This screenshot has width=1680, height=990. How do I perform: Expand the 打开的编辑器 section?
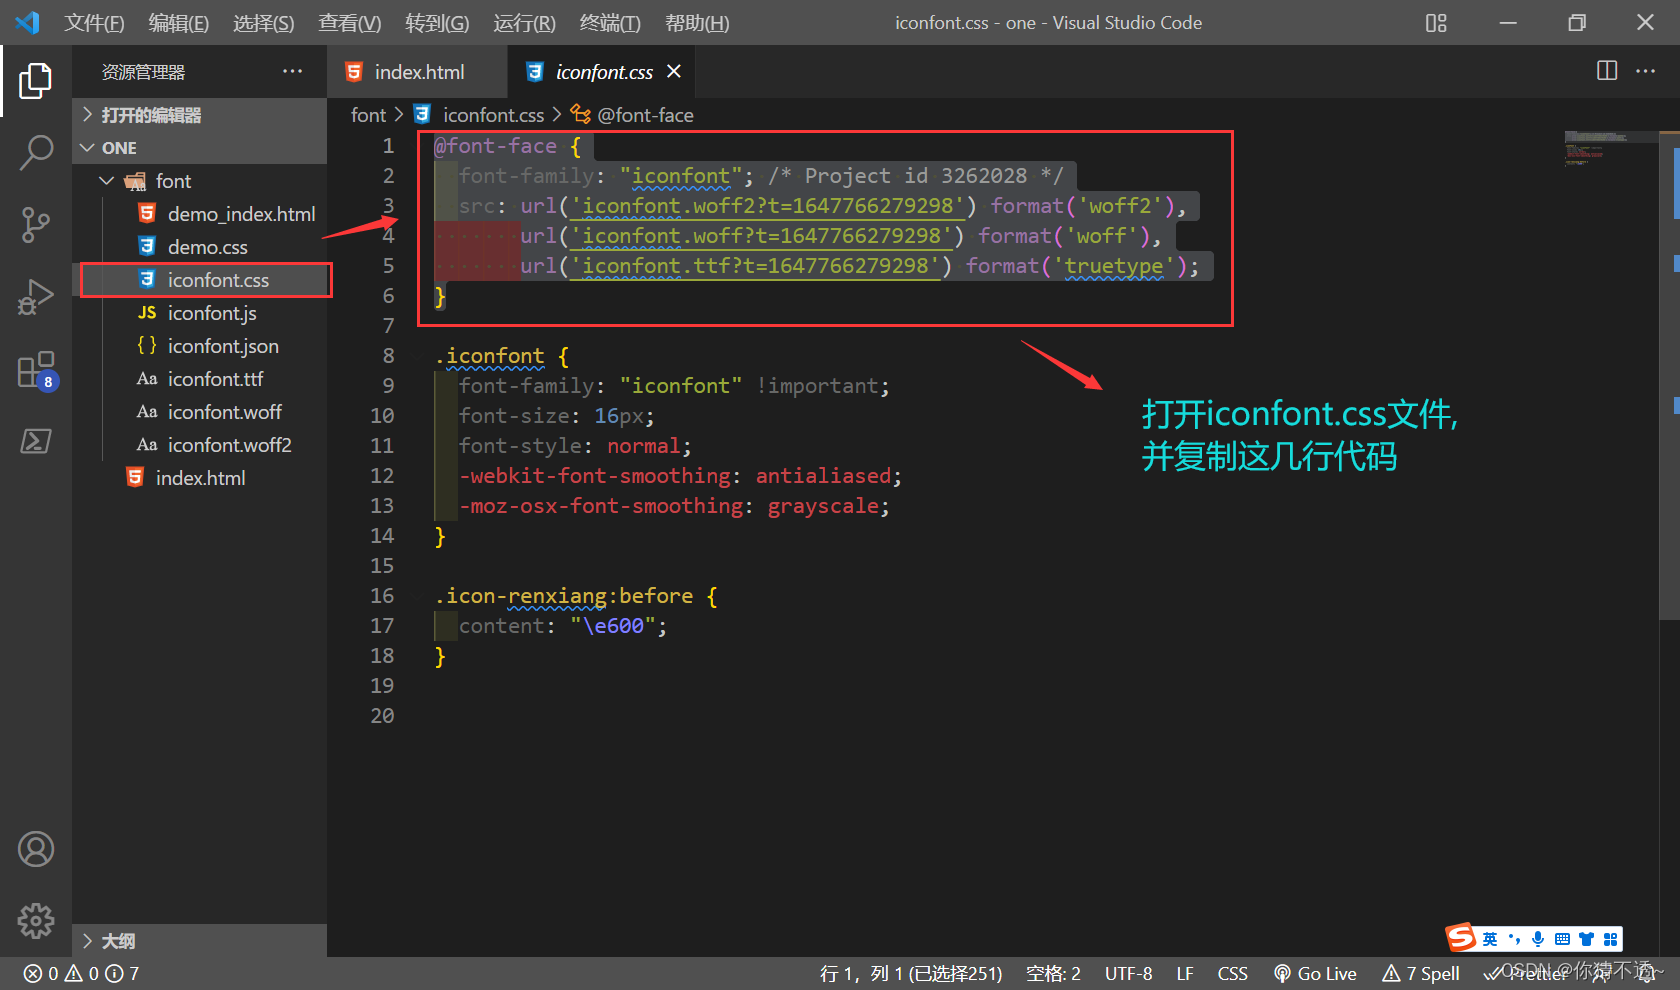[x=200, y=115]
